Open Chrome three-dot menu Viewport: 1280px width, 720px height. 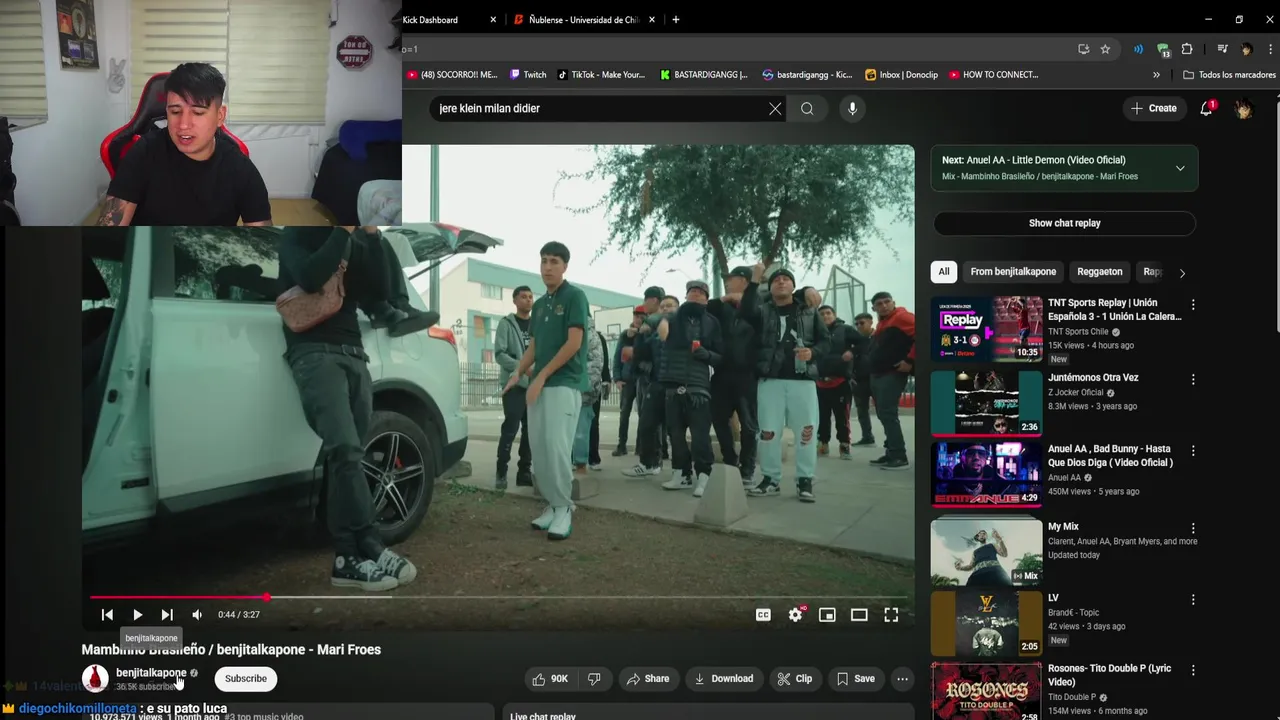(x=1269, y=49)
